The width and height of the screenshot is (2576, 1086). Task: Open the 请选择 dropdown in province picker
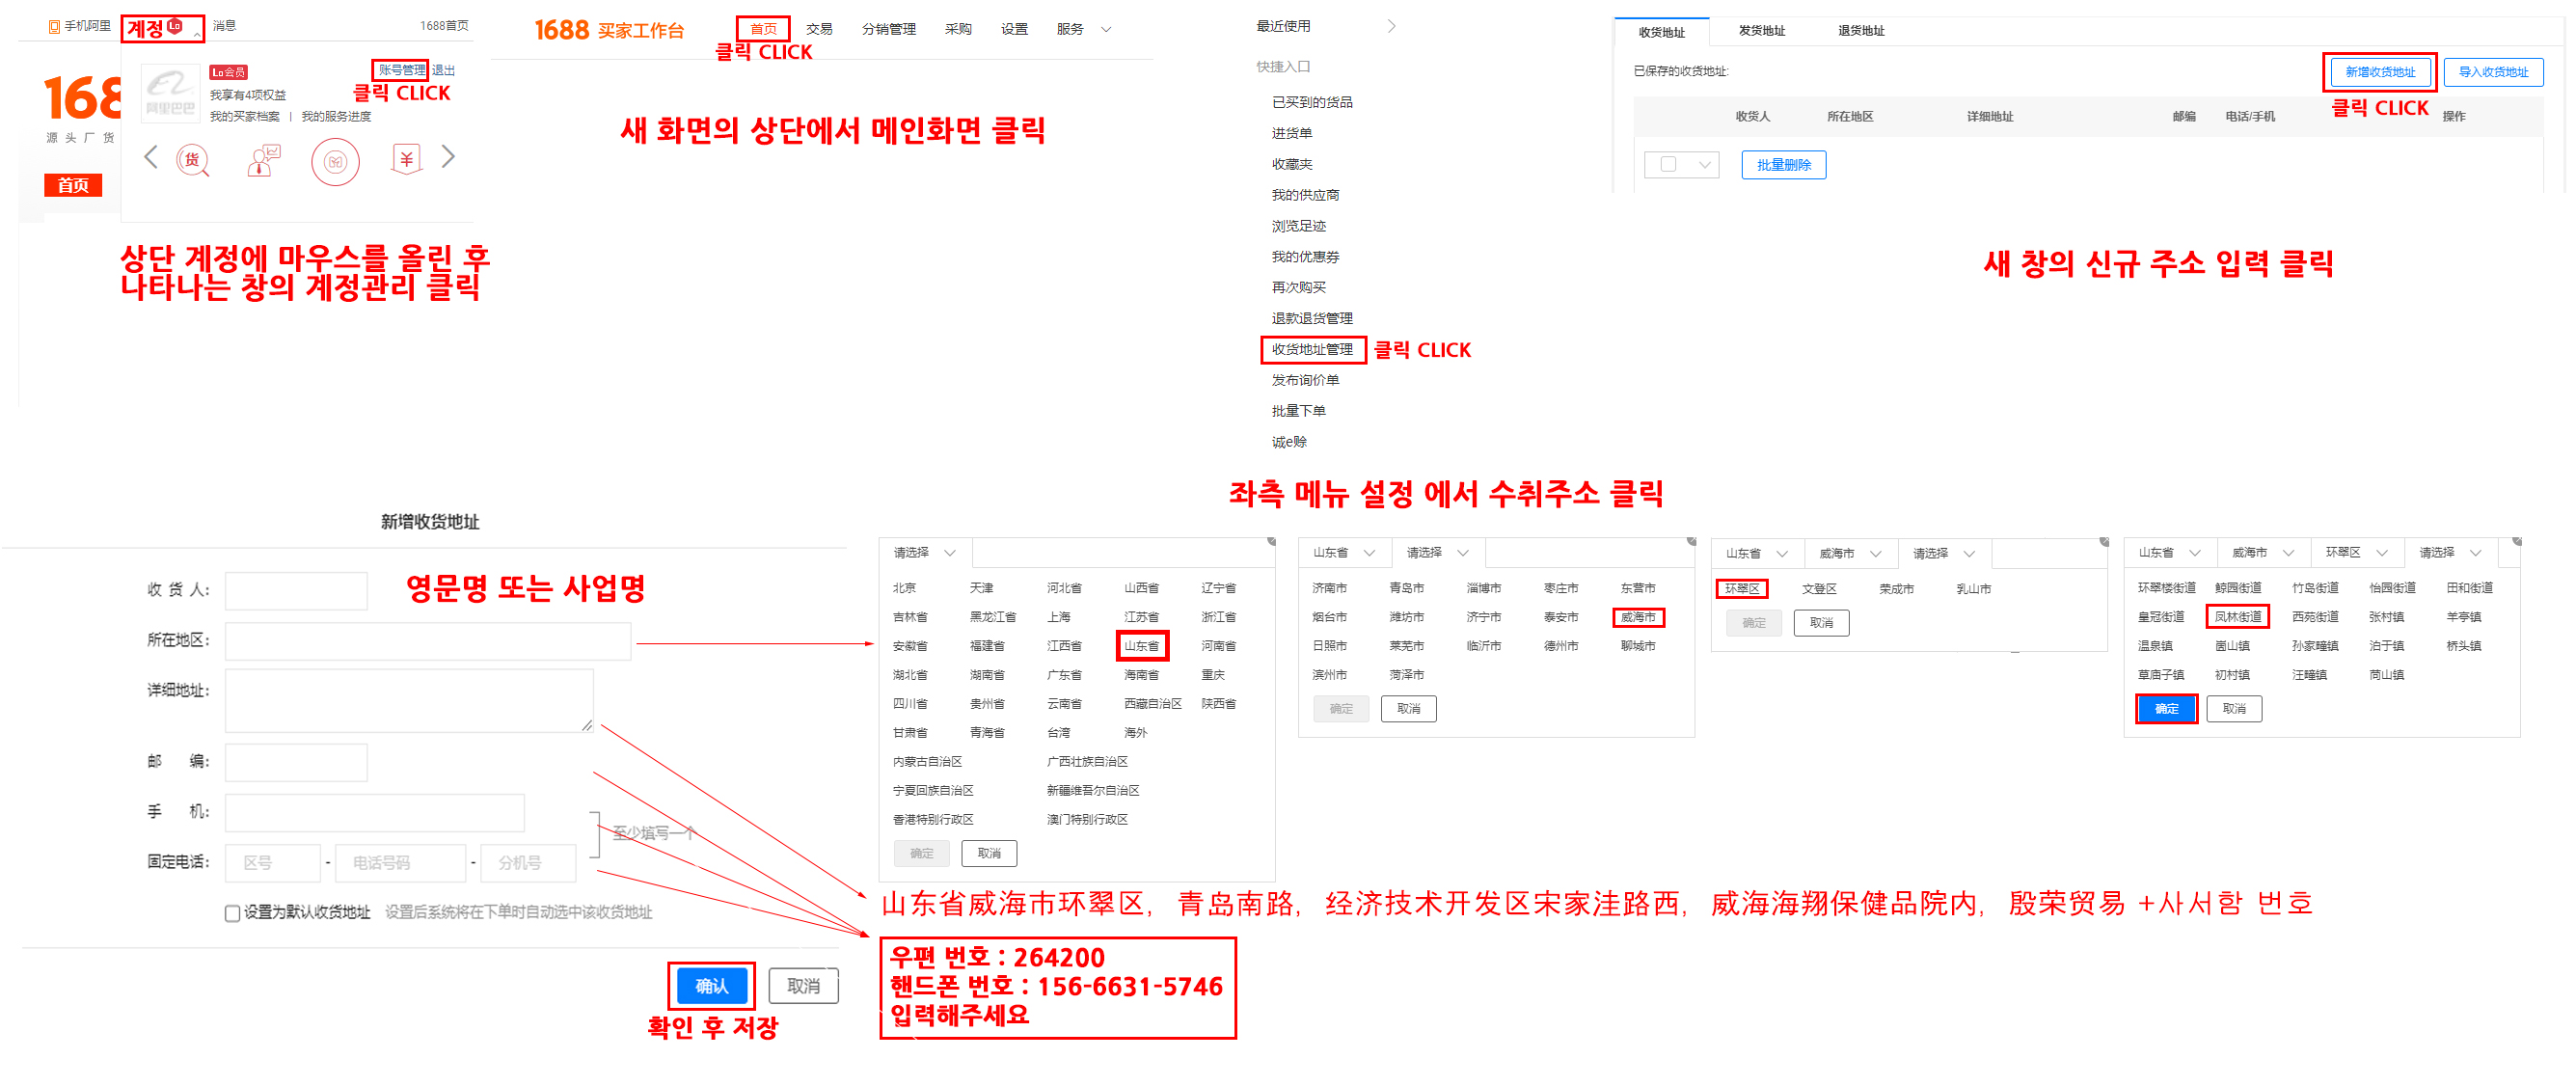pos(925,552)
